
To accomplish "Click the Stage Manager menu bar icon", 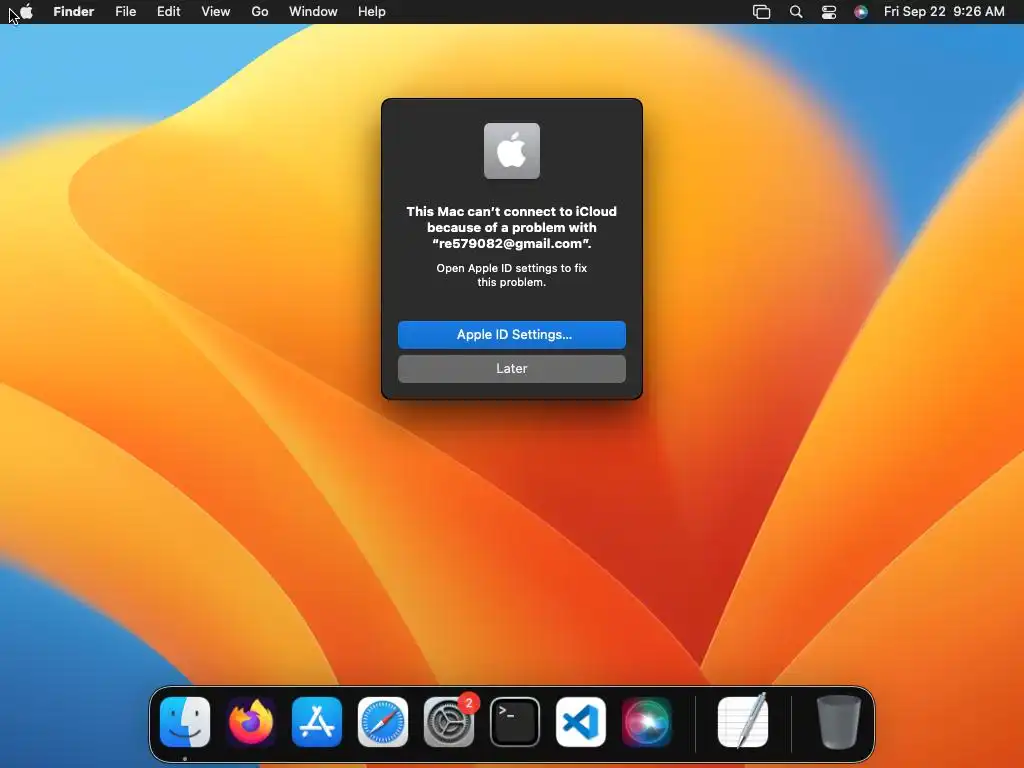I will click(x=761, y=12).
